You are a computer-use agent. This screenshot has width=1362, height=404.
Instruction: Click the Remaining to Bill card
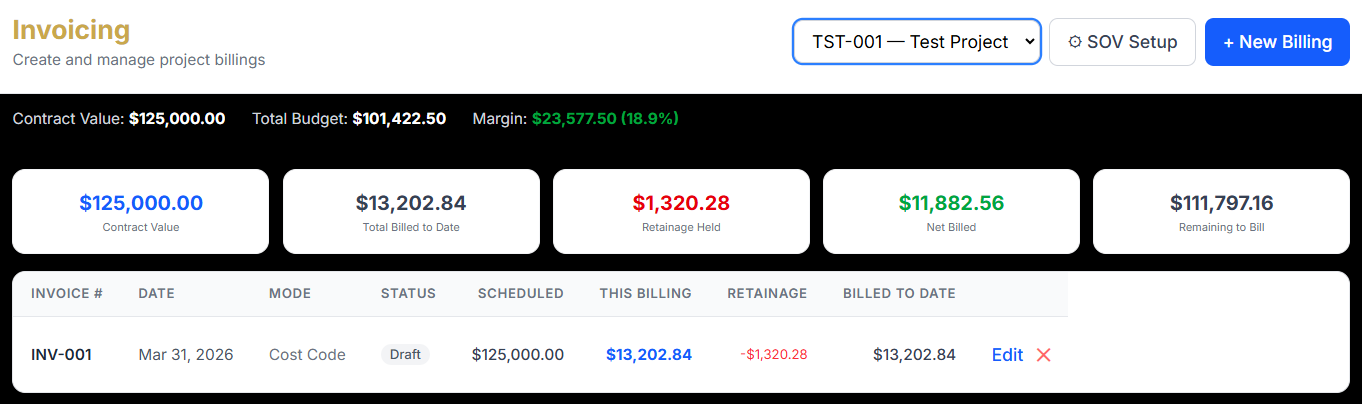pyautogui.click(x=1221, y=211)
